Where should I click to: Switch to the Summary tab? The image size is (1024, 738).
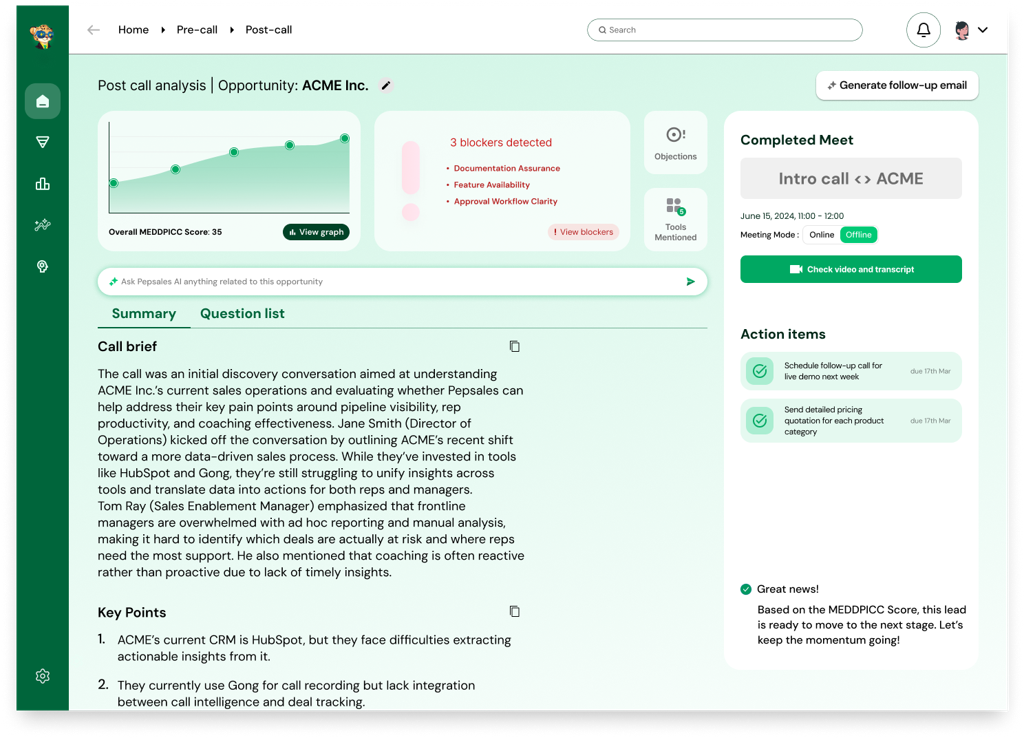click(x=144, y=313)
